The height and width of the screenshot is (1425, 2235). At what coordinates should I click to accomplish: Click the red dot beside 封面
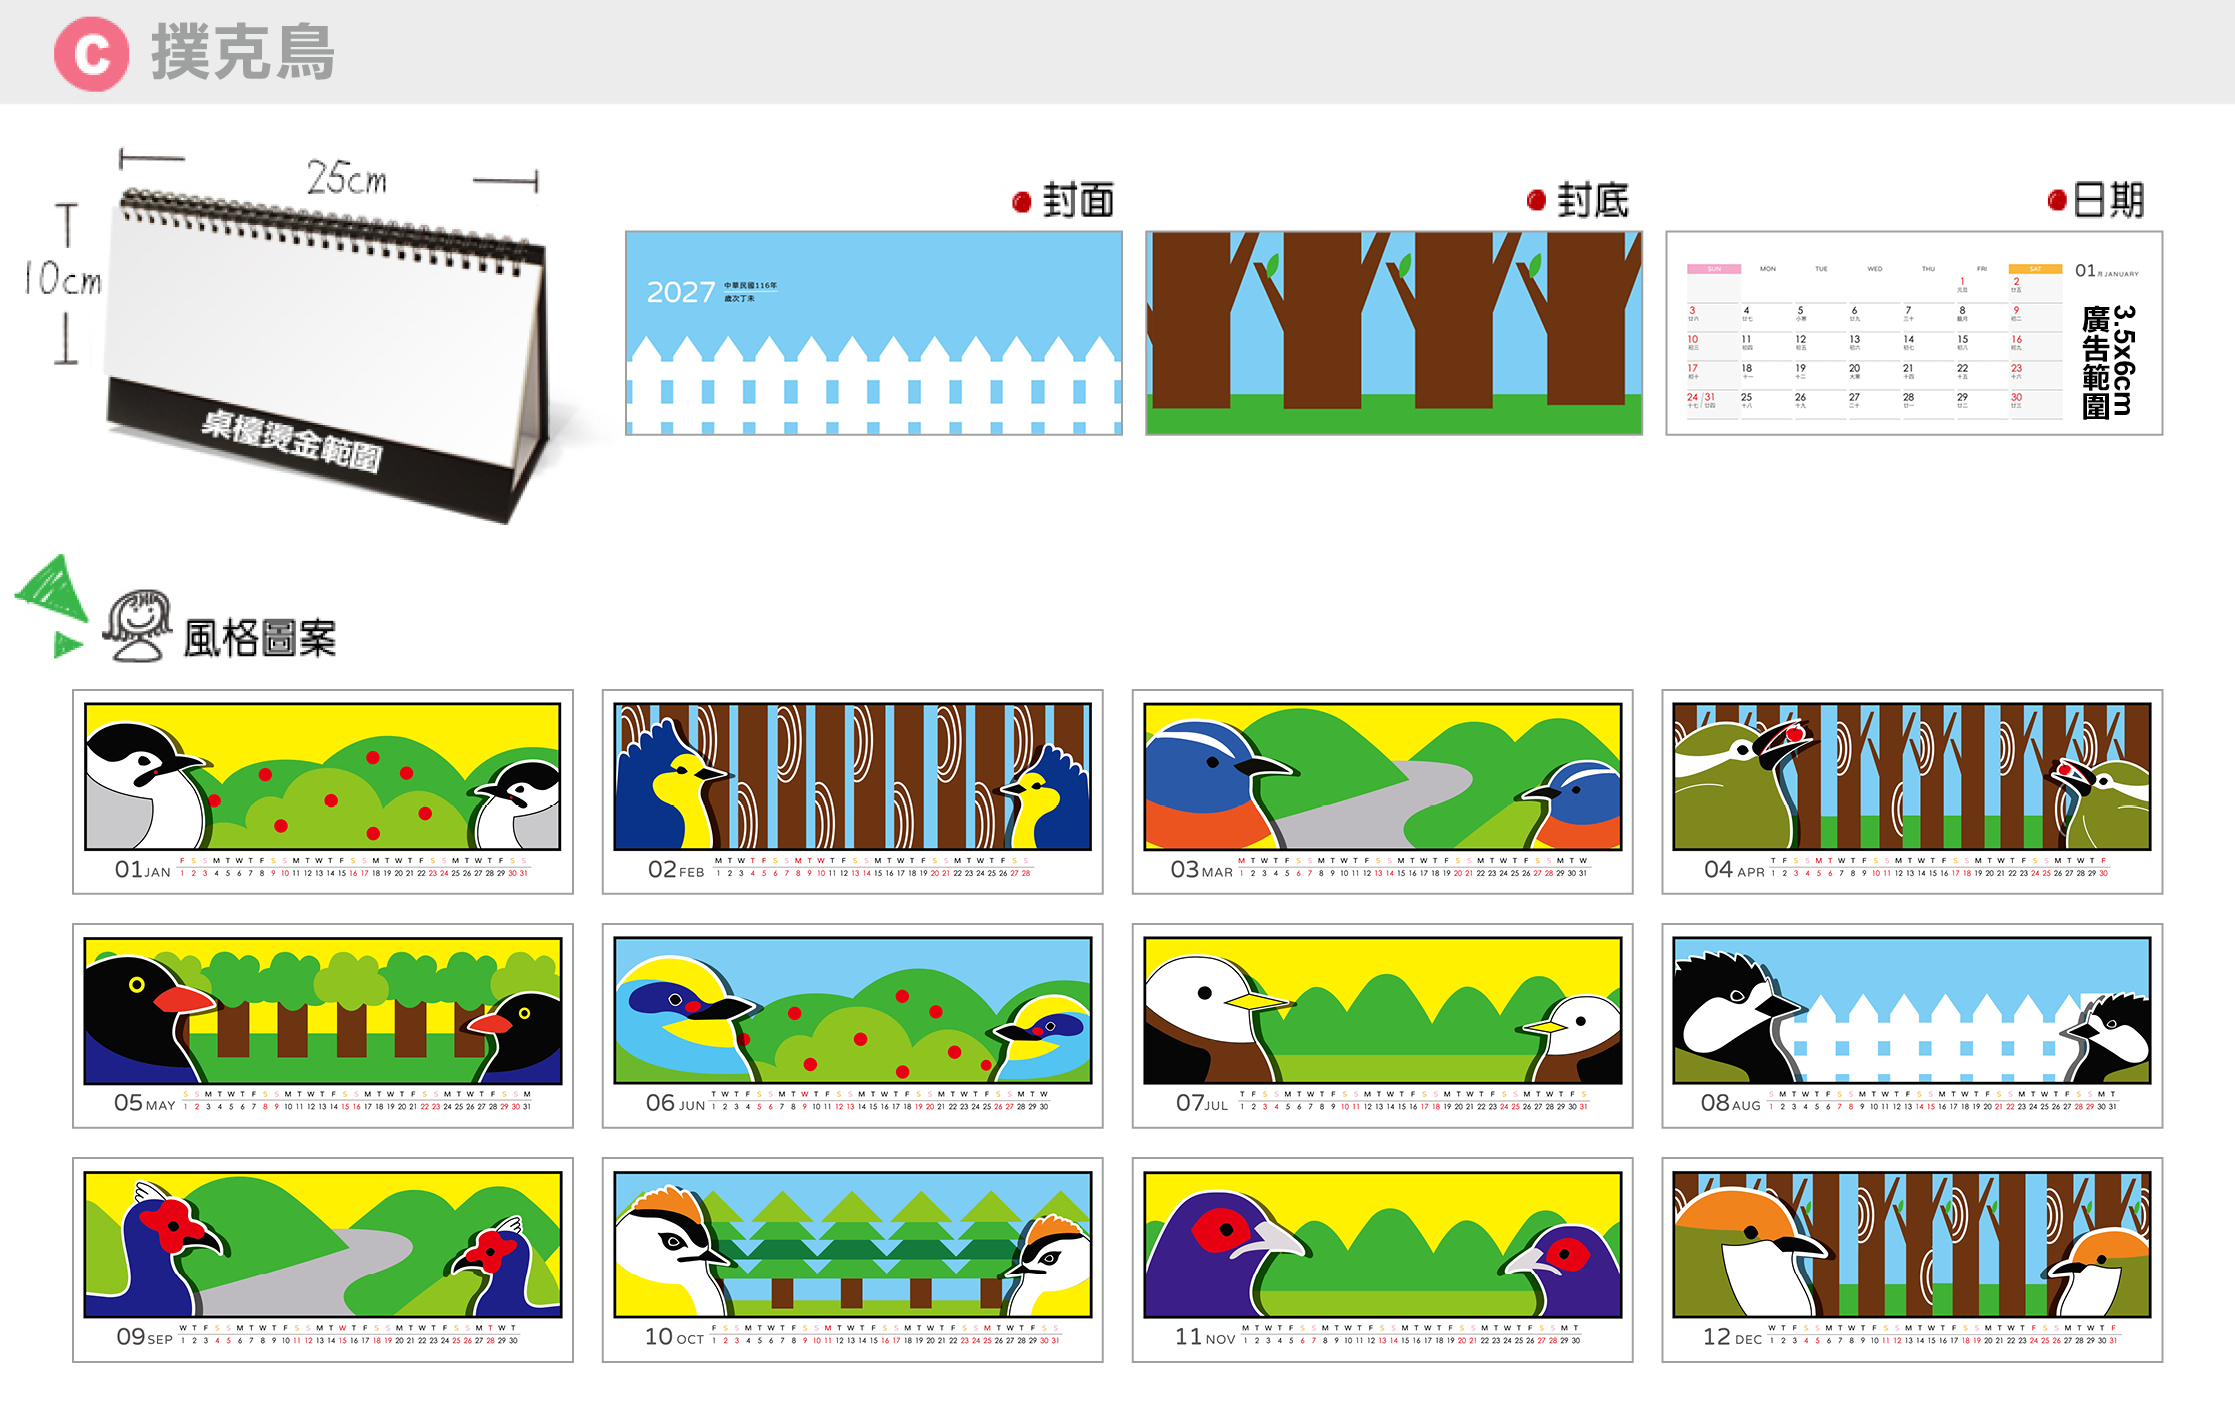pyautogui.click(x=1021, y=202)
